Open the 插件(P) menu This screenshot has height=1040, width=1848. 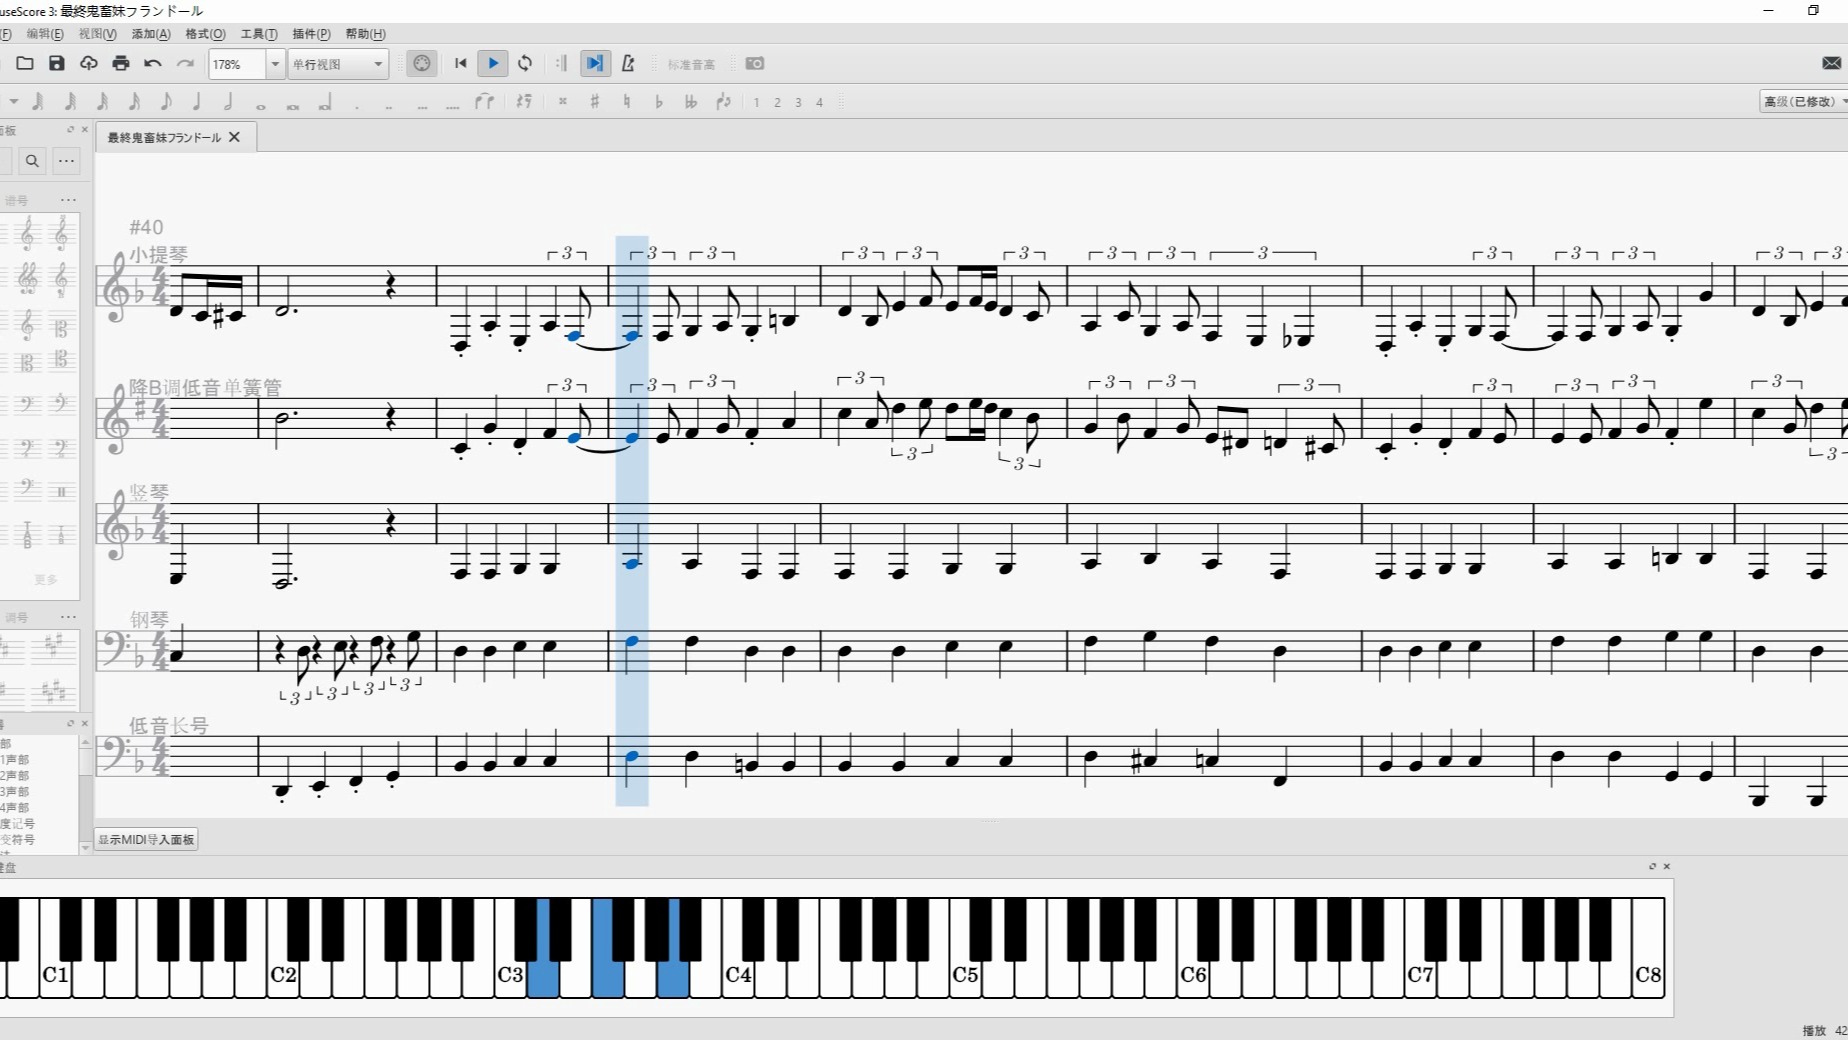click(311, 34)
